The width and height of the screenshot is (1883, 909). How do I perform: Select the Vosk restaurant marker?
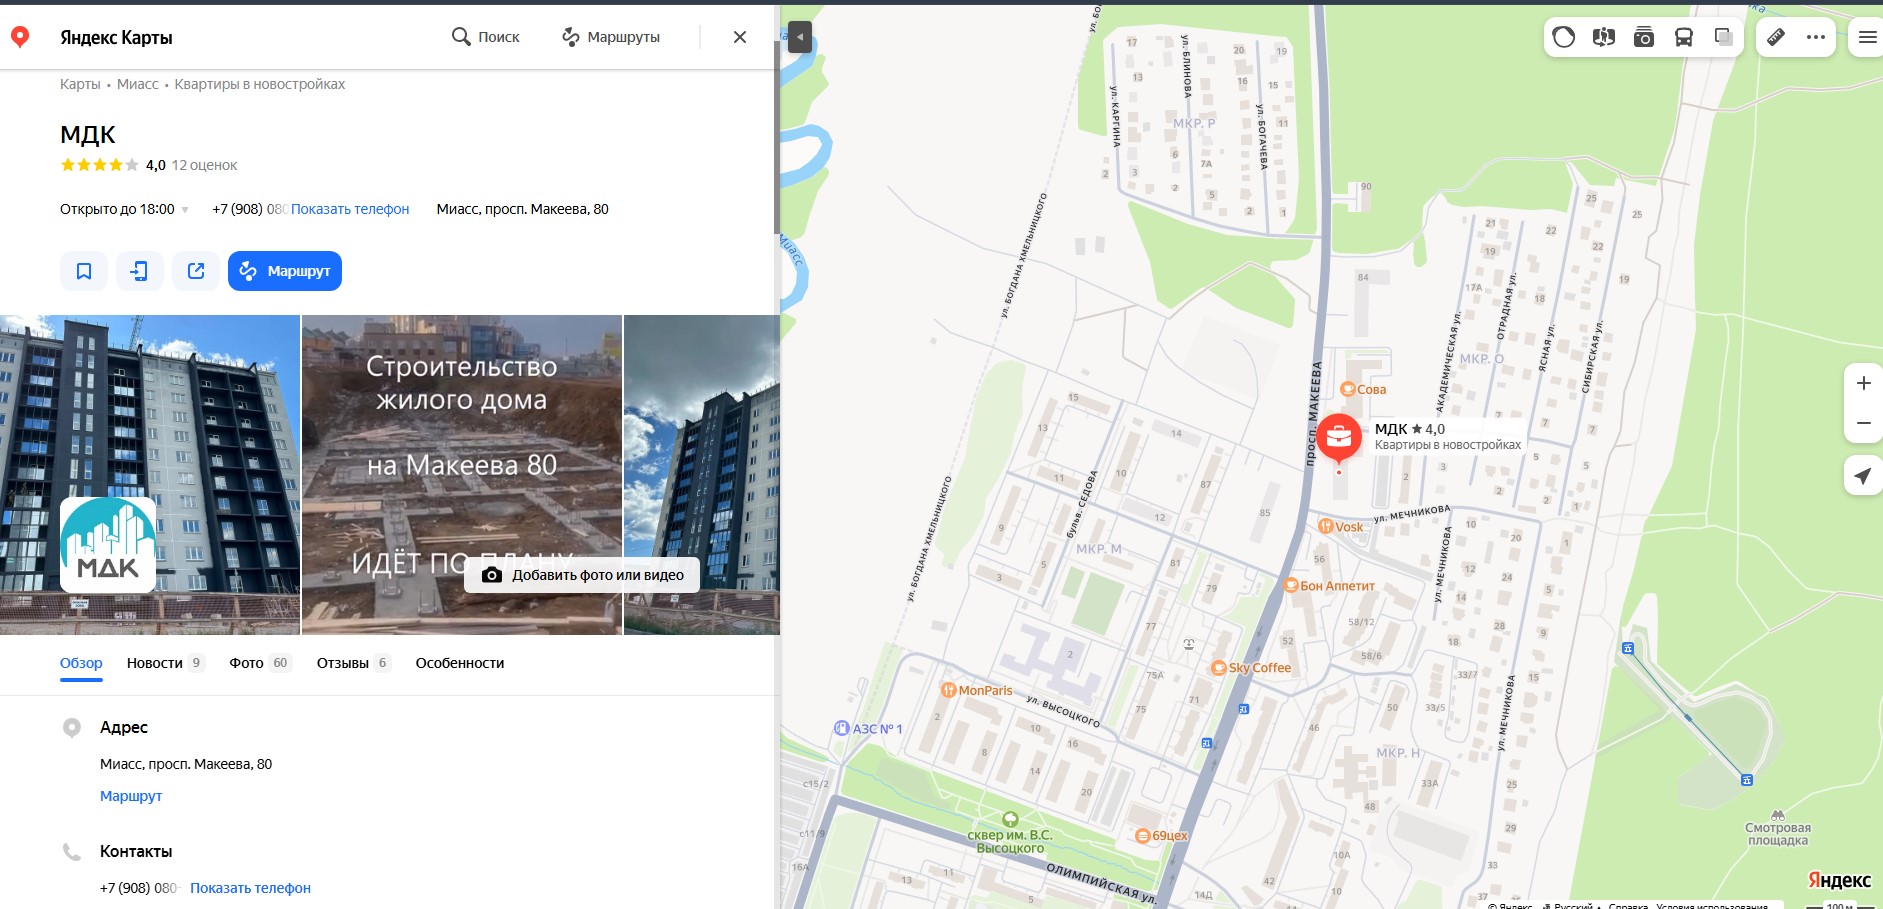tap(1341, 527)
